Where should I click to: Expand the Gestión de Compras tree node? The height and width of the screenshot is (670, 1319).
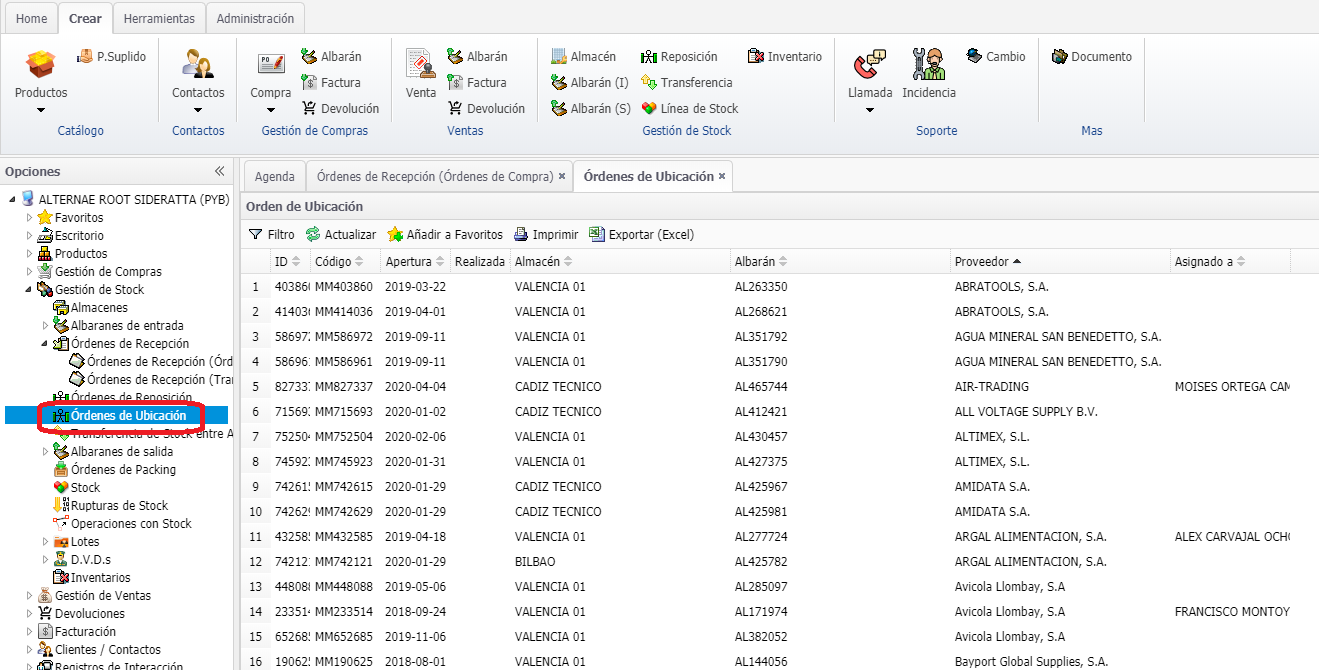click(29, 272)
